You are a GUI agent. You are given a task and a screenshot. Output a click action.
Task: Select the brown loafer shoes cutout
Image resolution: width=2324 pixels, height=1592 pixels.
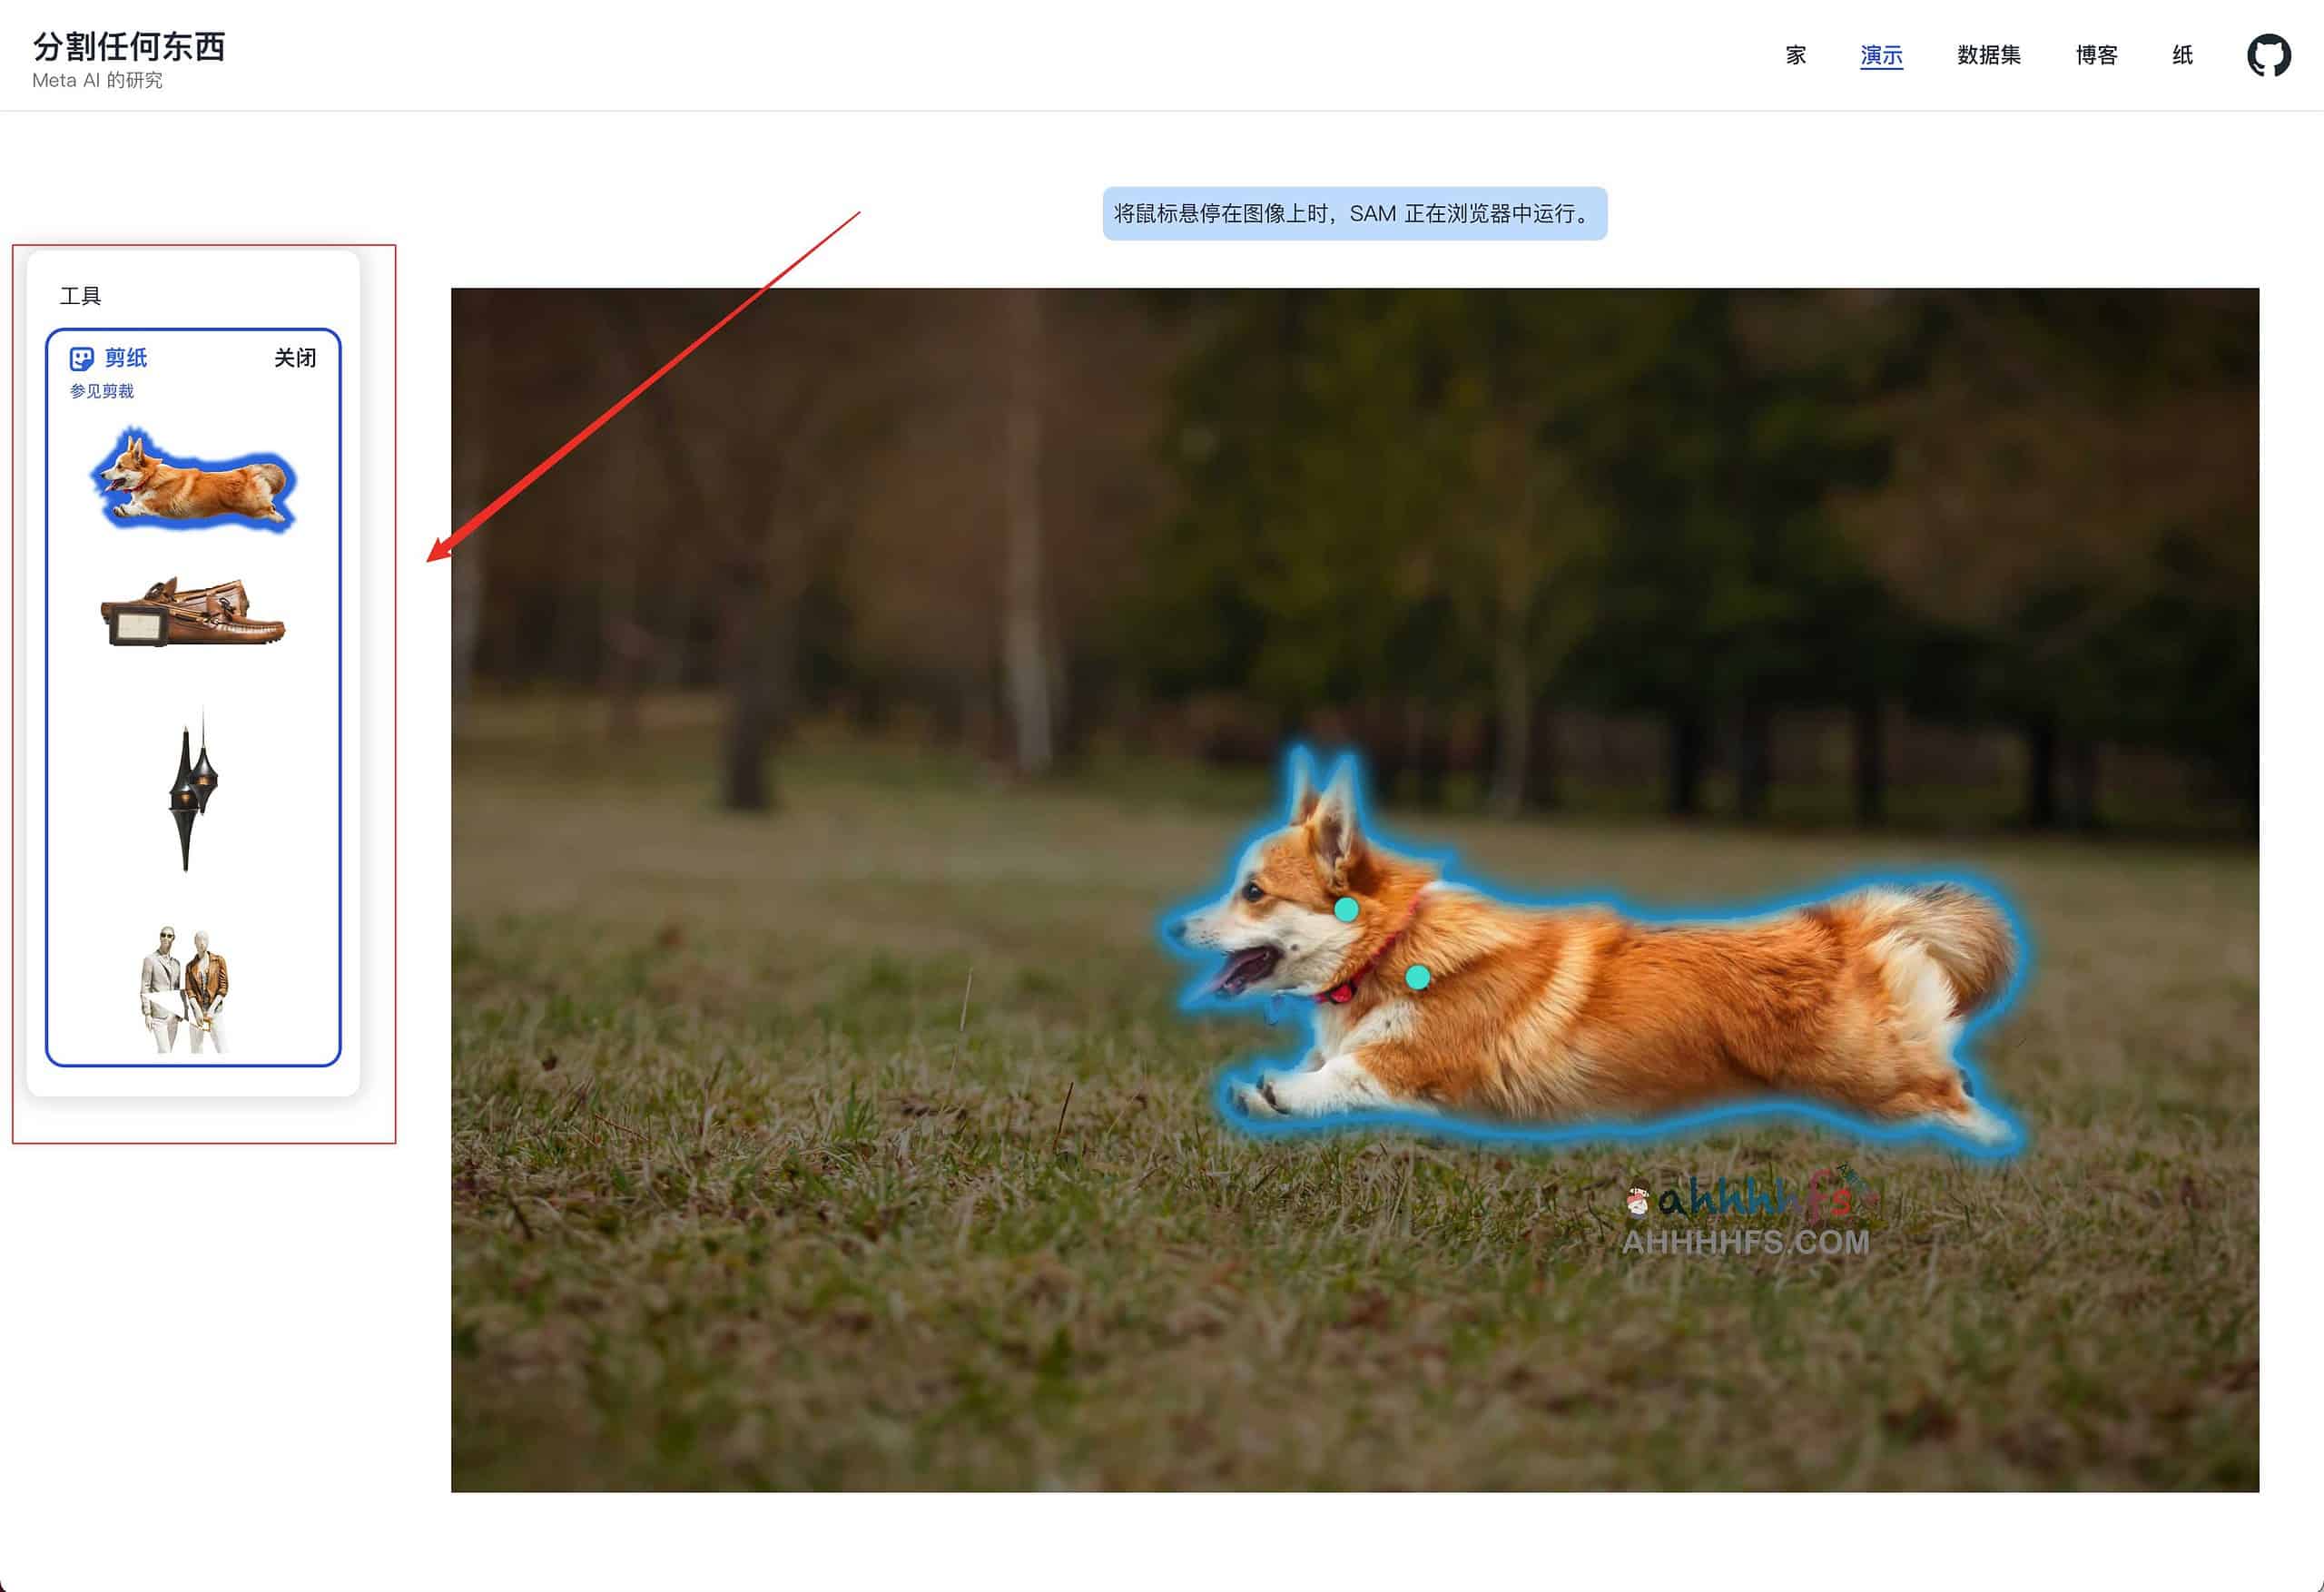click(193, 612)
